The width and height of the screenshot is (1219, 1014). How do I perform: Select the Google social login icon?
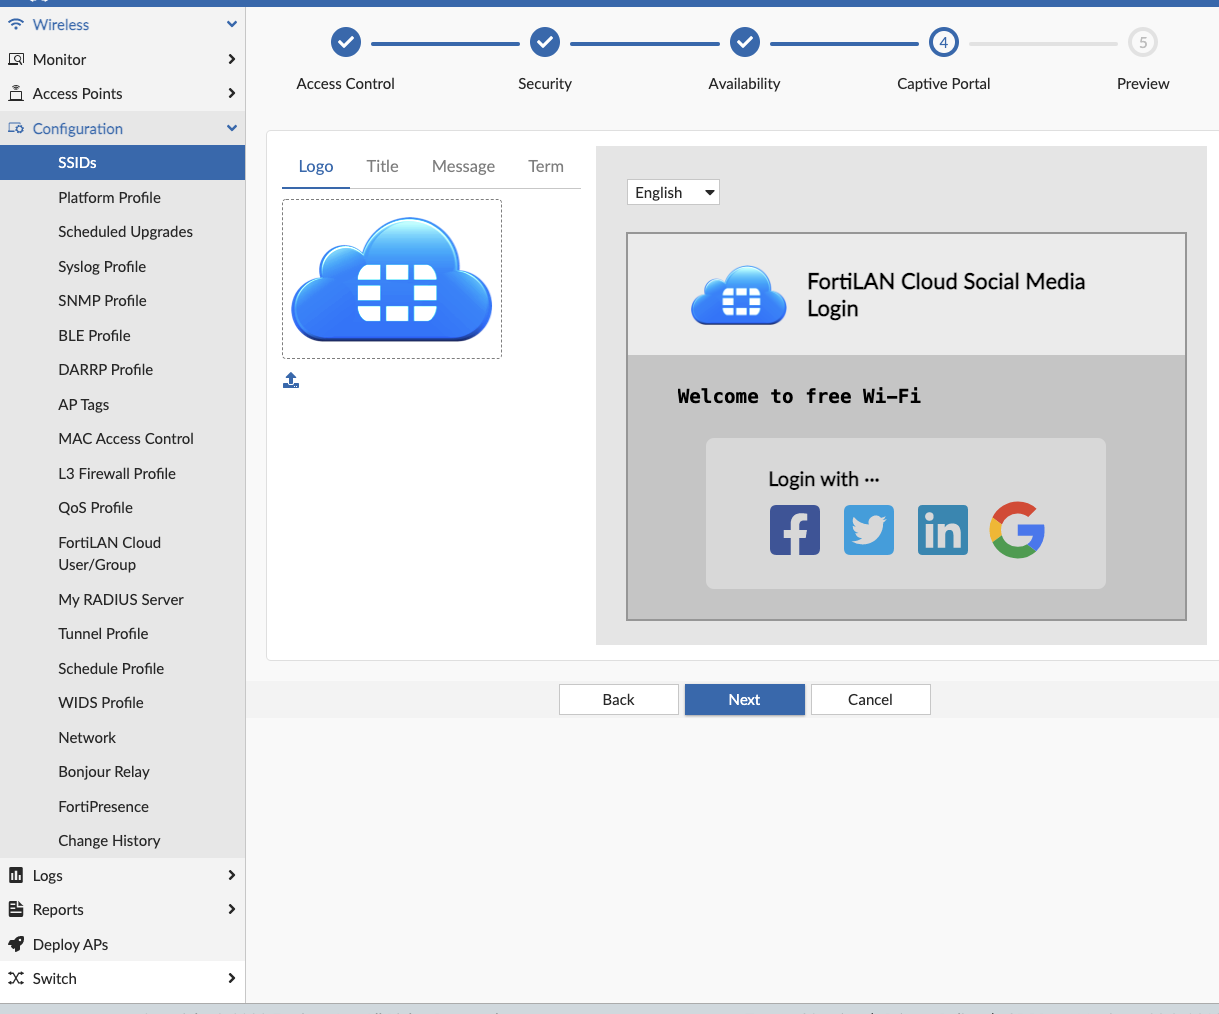1016,530
